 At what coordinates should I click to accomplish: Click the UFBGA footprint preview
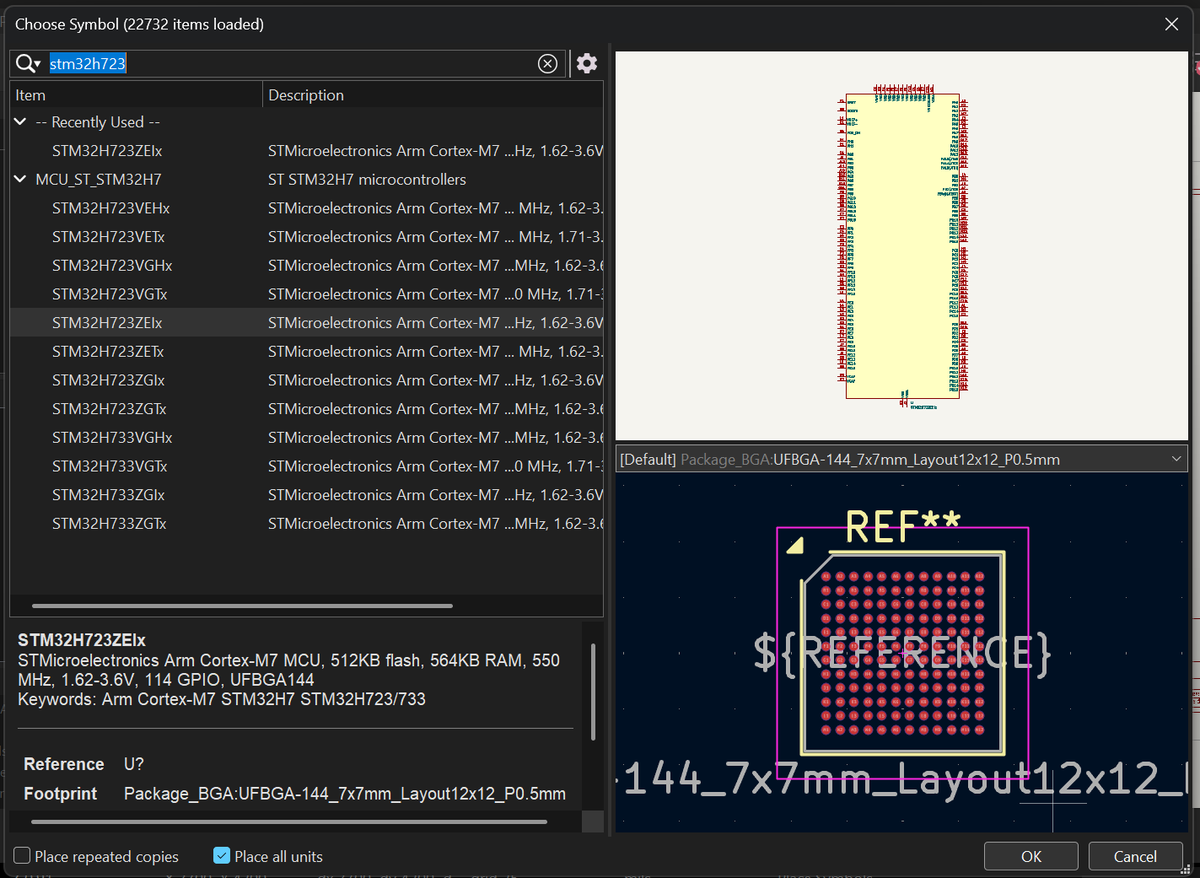click(x=904, y=652)
